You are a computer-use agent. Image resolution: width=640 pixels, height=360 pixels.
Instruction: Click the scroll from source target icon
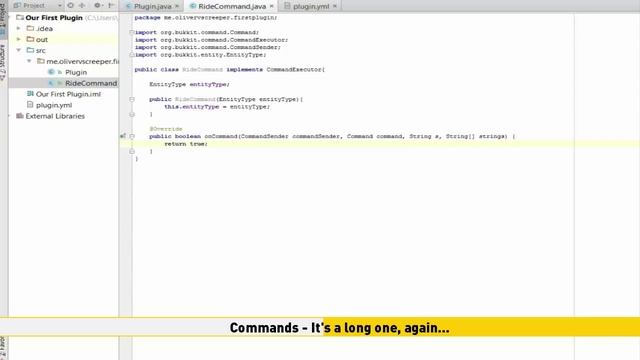[x=71, y=5]
